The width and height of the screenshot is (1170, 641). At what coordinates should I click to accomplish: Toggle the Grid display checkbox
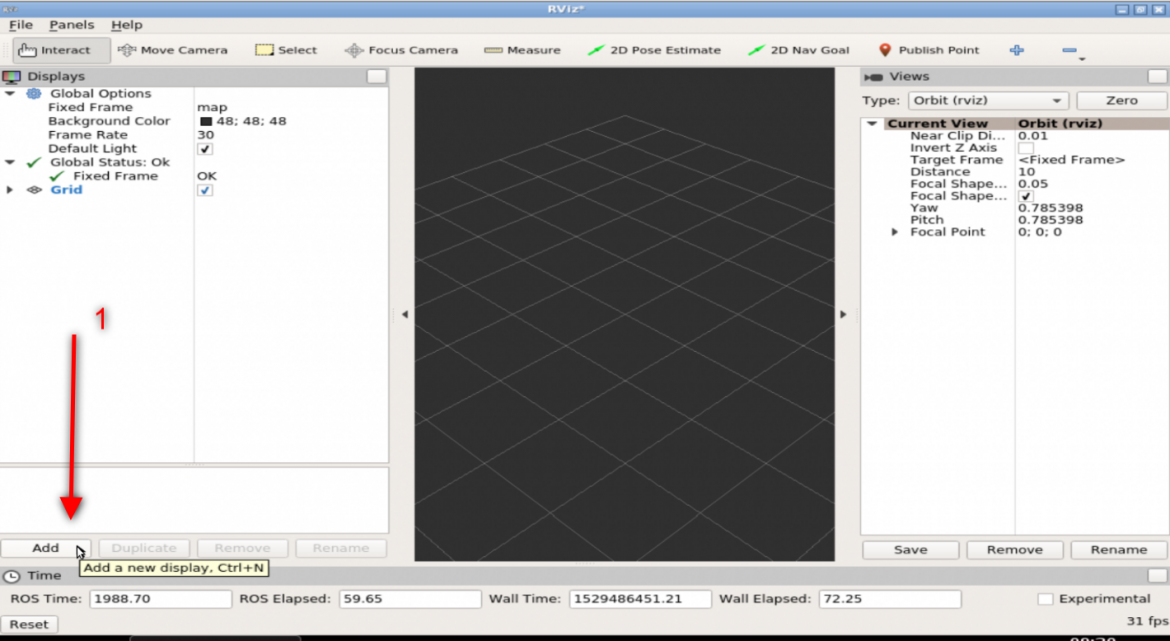[x=205, y=190]
